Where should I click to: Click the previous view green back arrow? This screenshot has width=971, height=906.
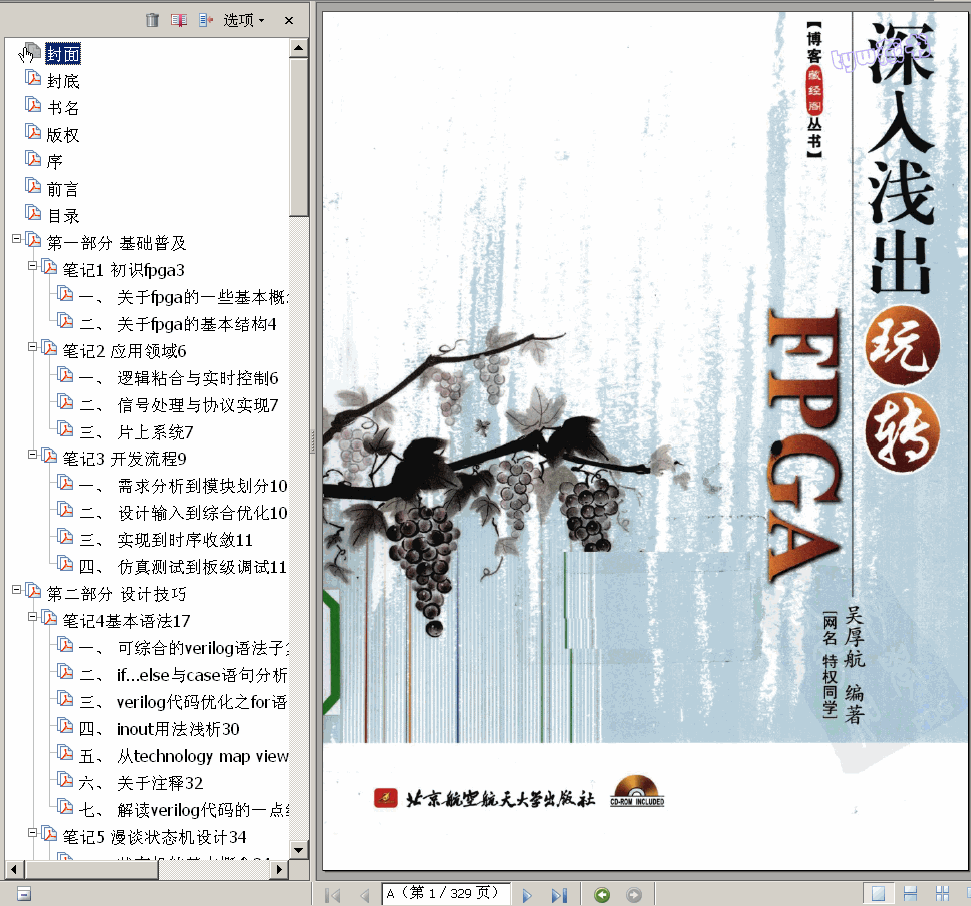click(x=602, y=895)
